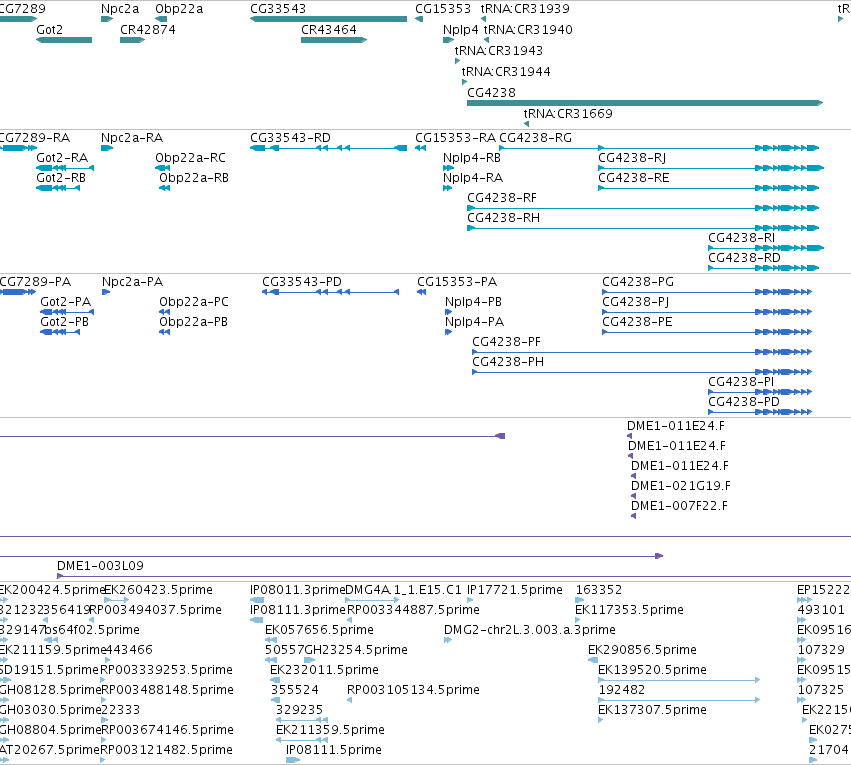
Task: Select the Got2 gene bar
Action: 64,40
